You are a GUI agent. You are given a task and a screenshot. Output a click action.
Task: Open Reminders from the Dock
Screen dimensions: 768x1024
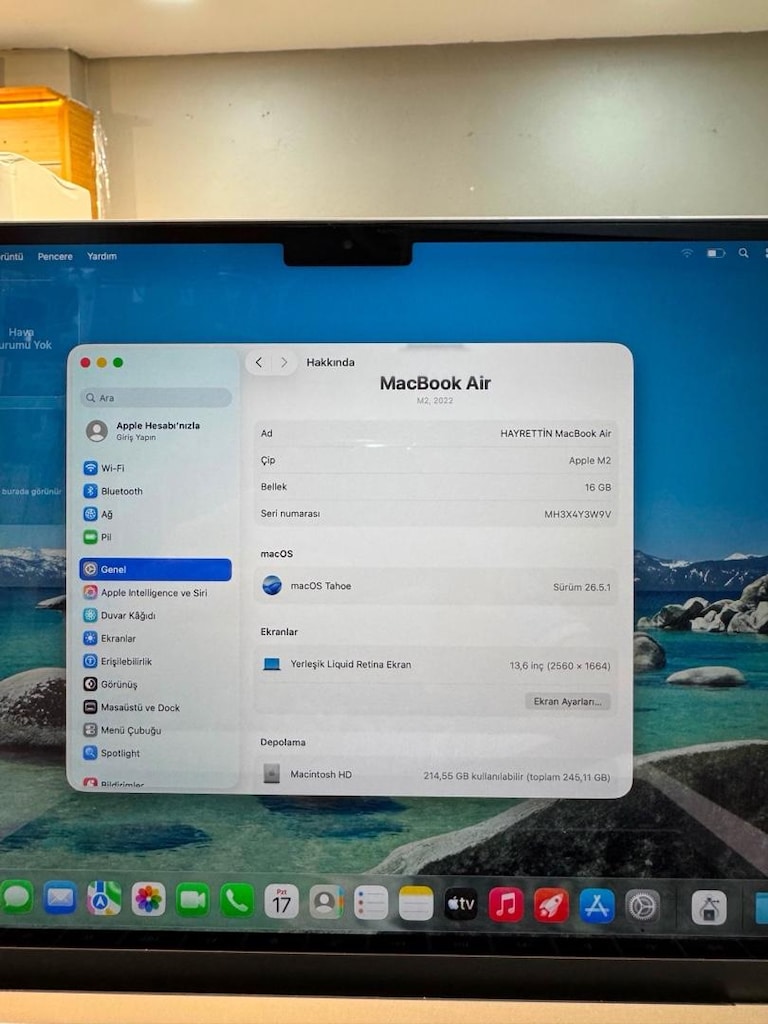(x=371, y=903)
